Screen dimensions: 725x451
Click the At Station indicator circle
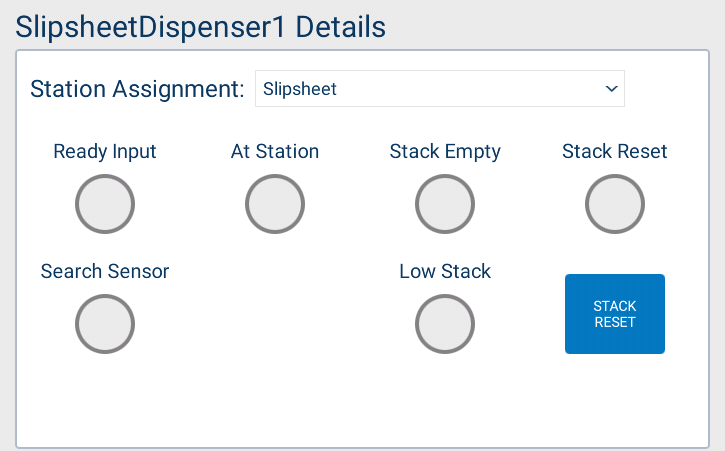[275, 204]
